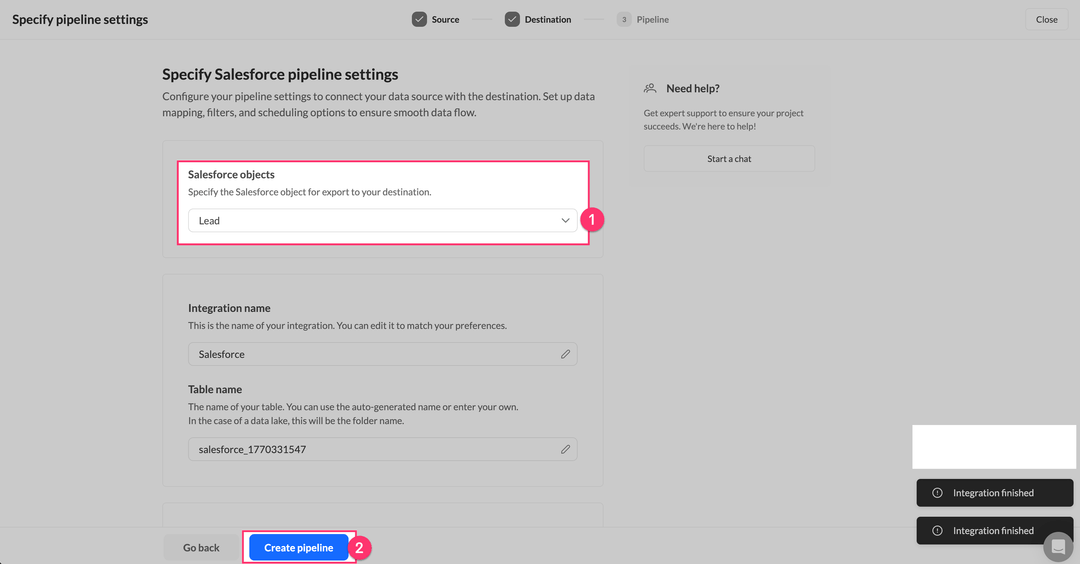Click the Go back button

click(x=201, y=547)
